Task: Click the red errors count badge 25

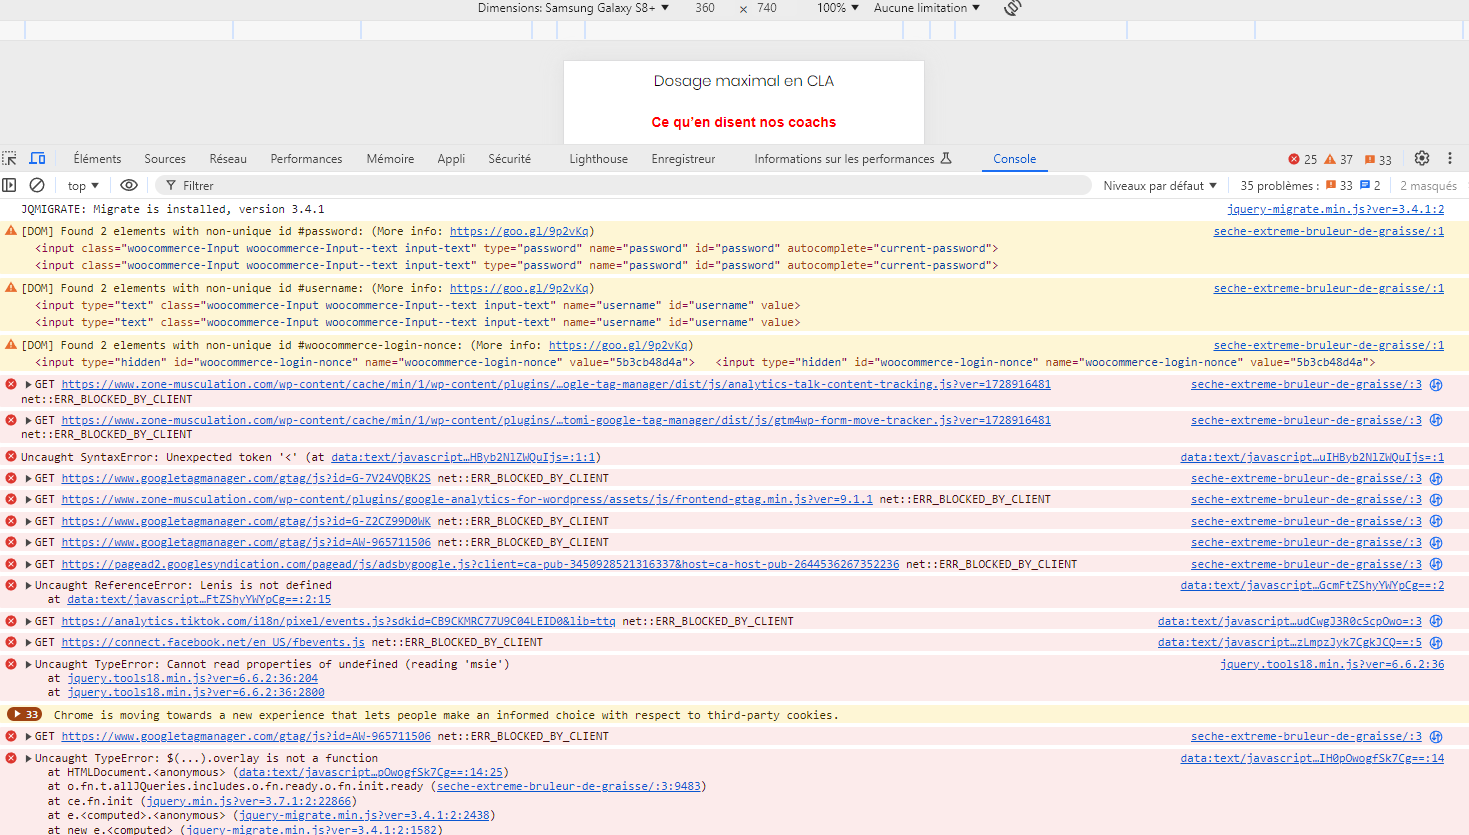Action: (x=1302, y=159)
